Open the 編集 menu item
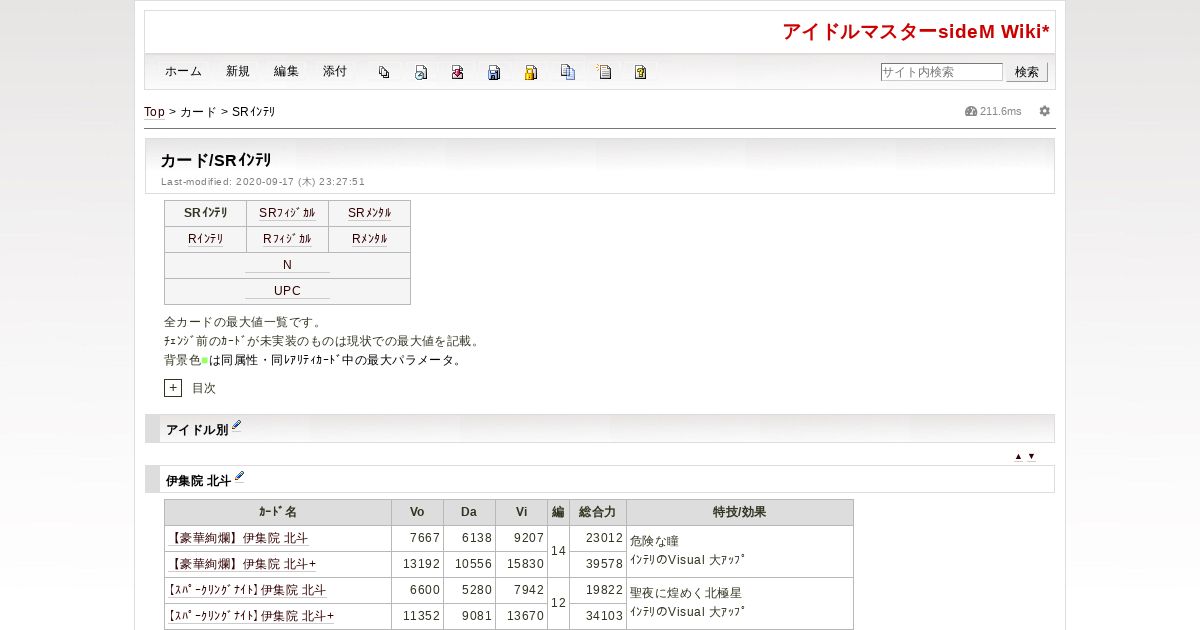1200x630 pixels. click(x=286, y=72)
